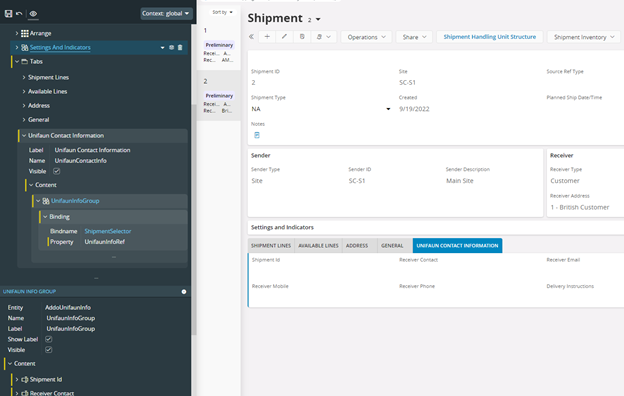Toggle the Show Label checkbox
The height and width of the screenshot is (396, 624).
[x=49, y=339]
